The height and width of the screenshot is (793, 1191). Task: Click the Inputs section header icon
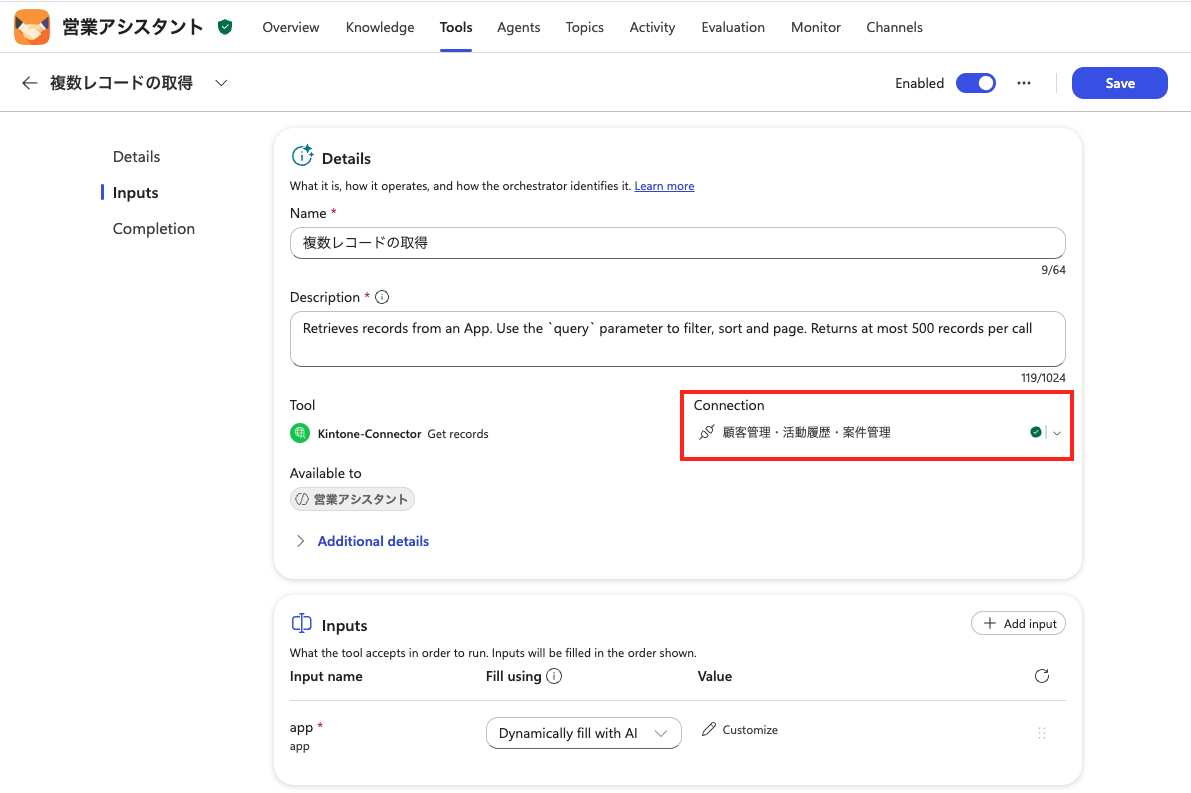click(x=302, y=624)
